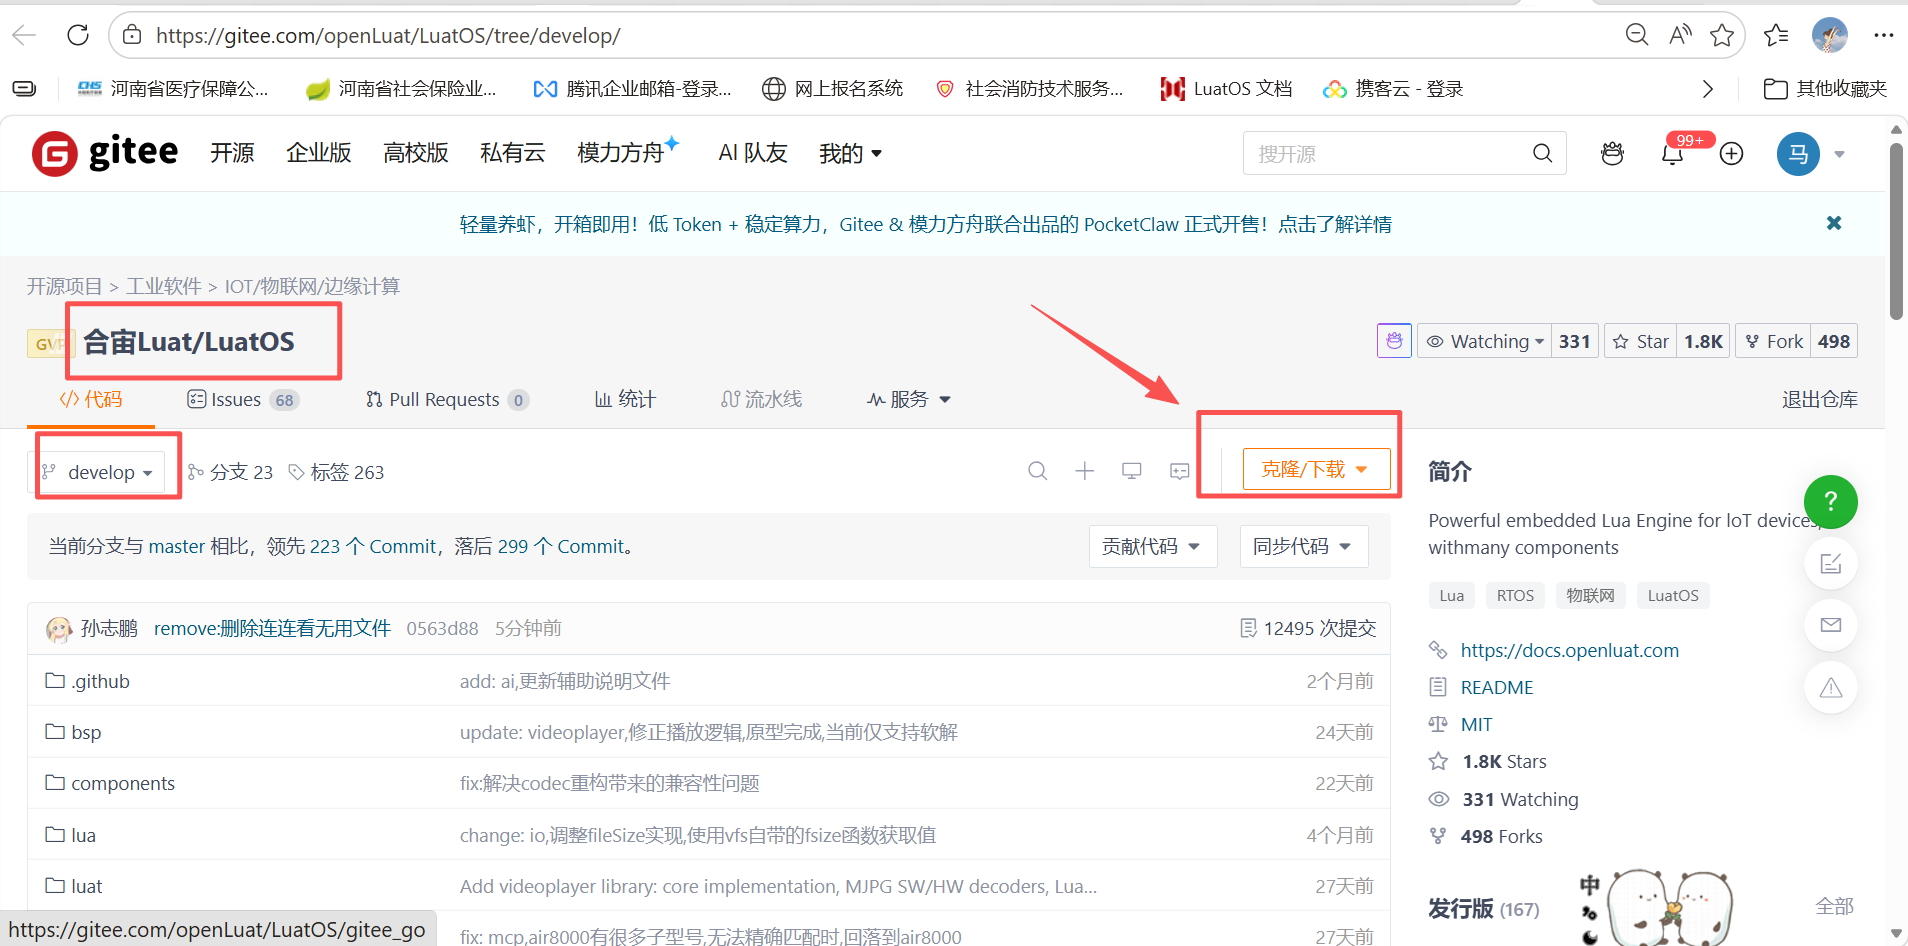
Task: Open 企业版 in top navigation
Action: [319, 153]
